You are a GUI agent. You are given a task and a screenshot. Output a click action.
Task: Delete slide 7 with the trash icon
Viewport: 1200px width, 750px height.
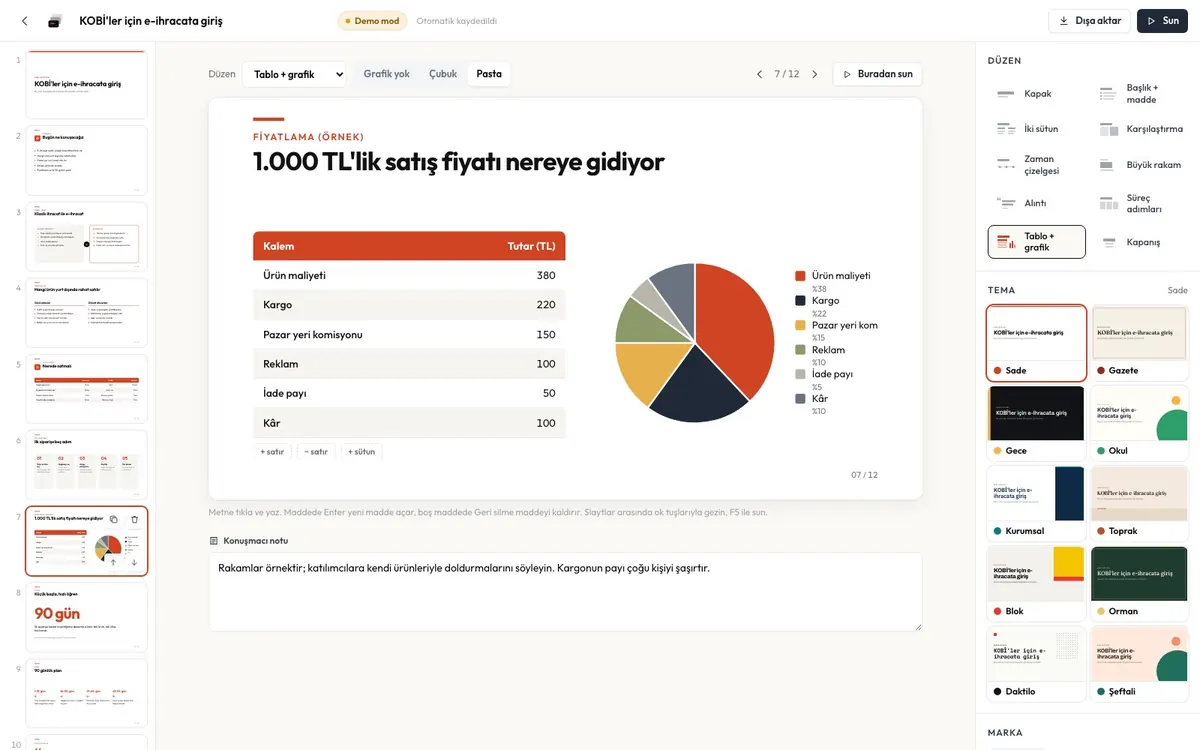(135, 519)
